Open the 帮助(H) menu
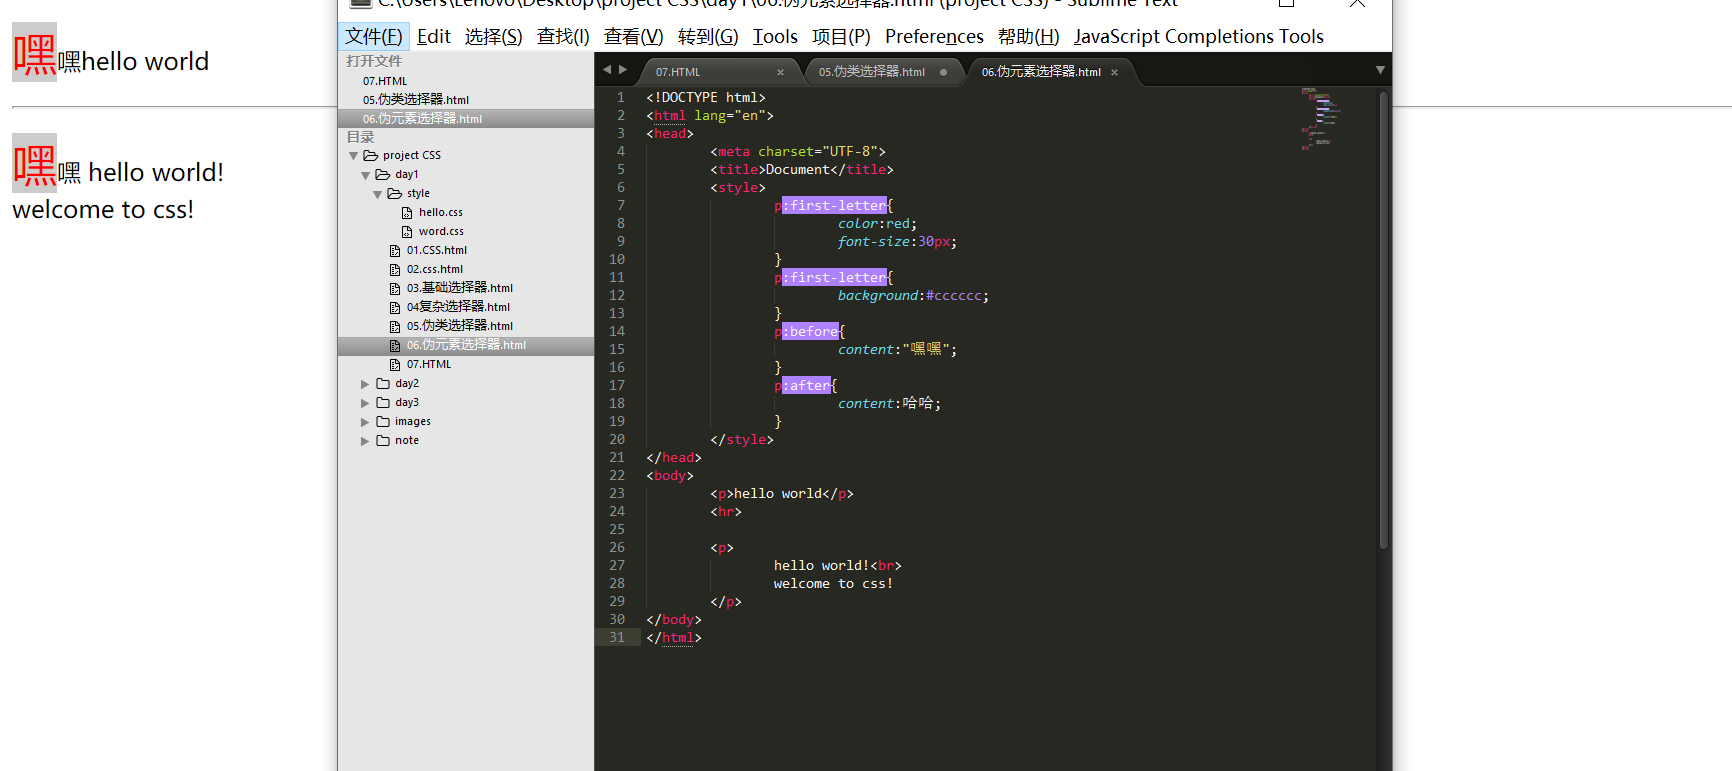The height and width of the screenshot is (771, 1732). (x=1029, y=37)
